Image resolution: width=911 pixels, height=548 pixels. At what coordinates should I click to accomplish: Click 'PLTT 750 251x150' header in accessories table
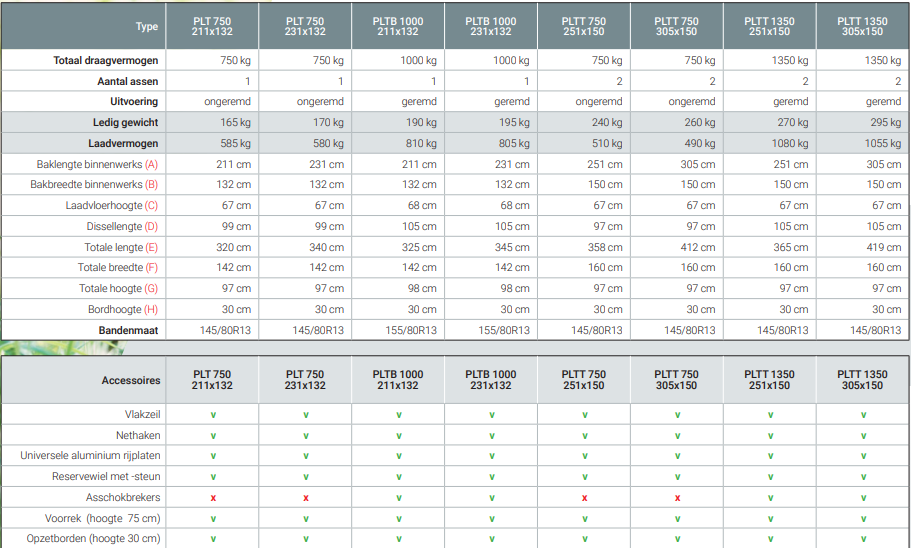click(583, 380)
